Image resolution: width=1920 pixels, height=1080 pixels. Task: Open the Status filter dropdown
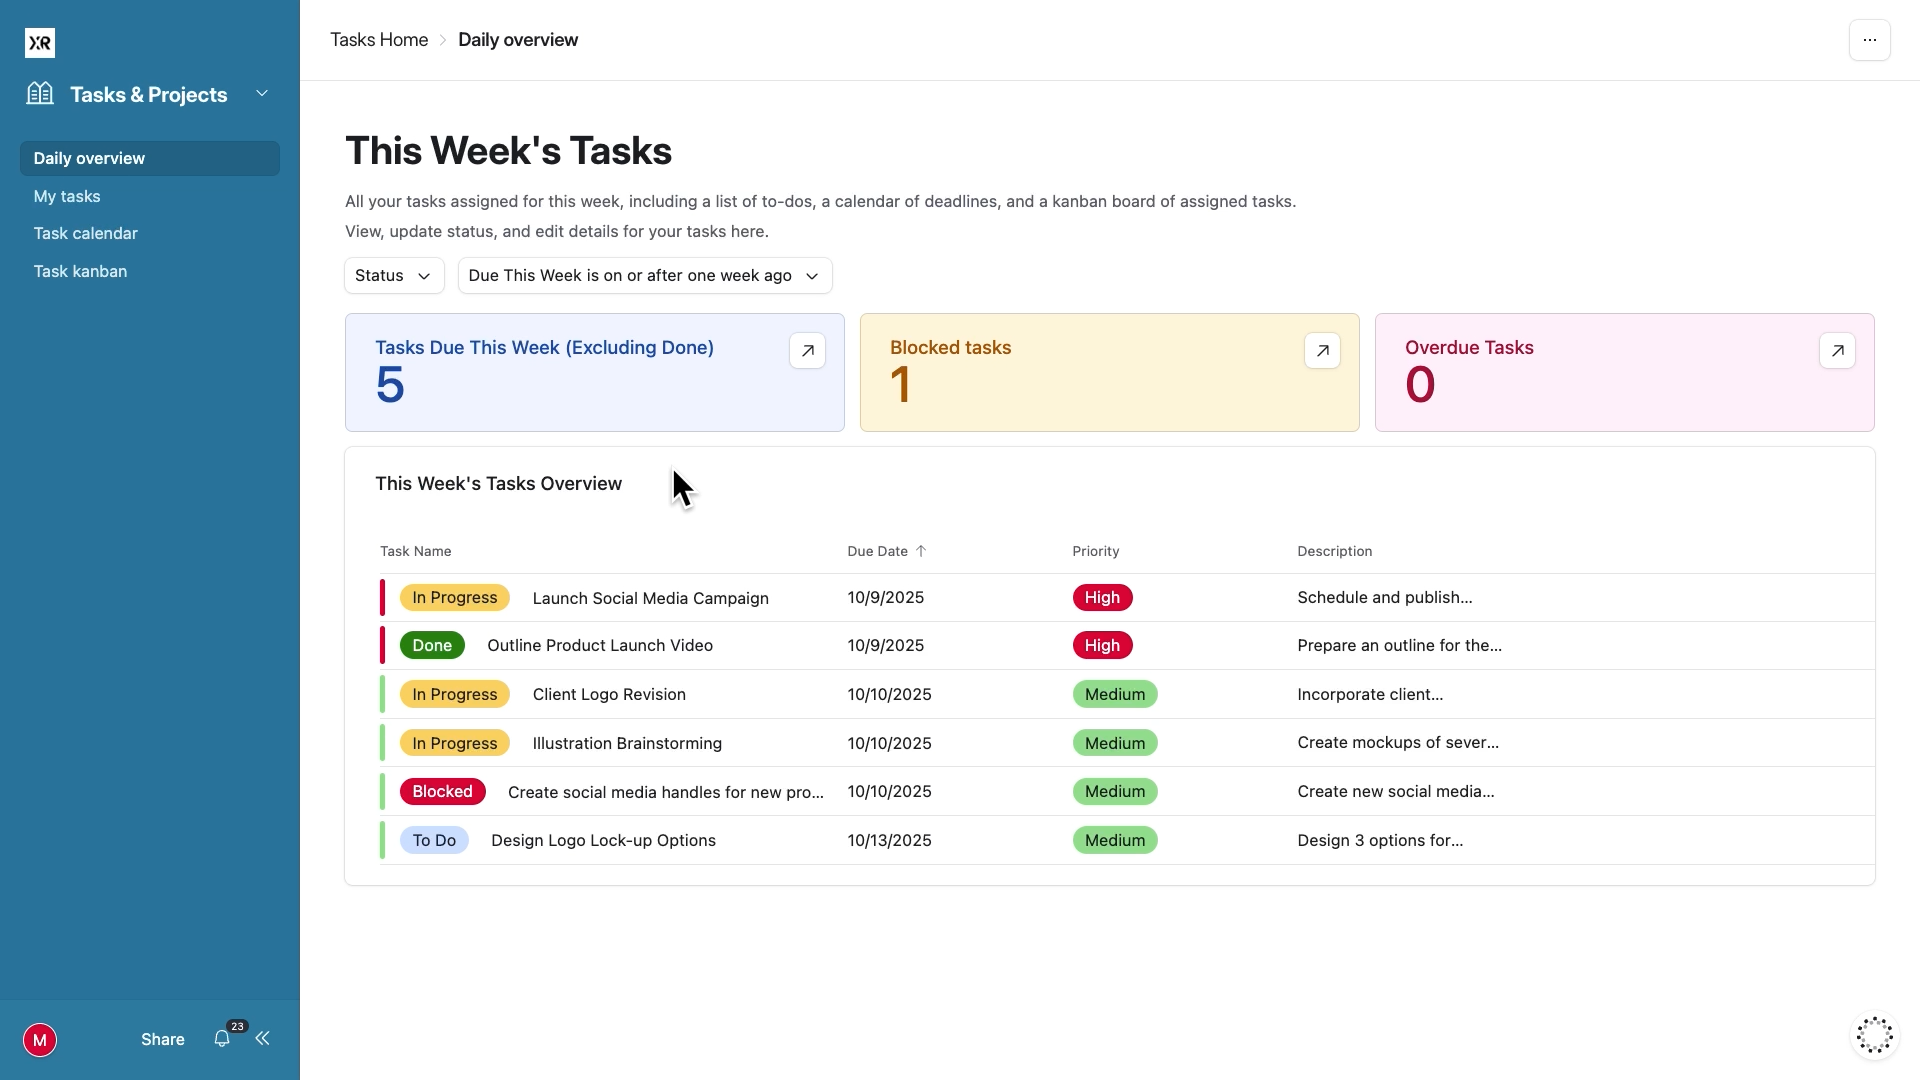coord(393,275)
